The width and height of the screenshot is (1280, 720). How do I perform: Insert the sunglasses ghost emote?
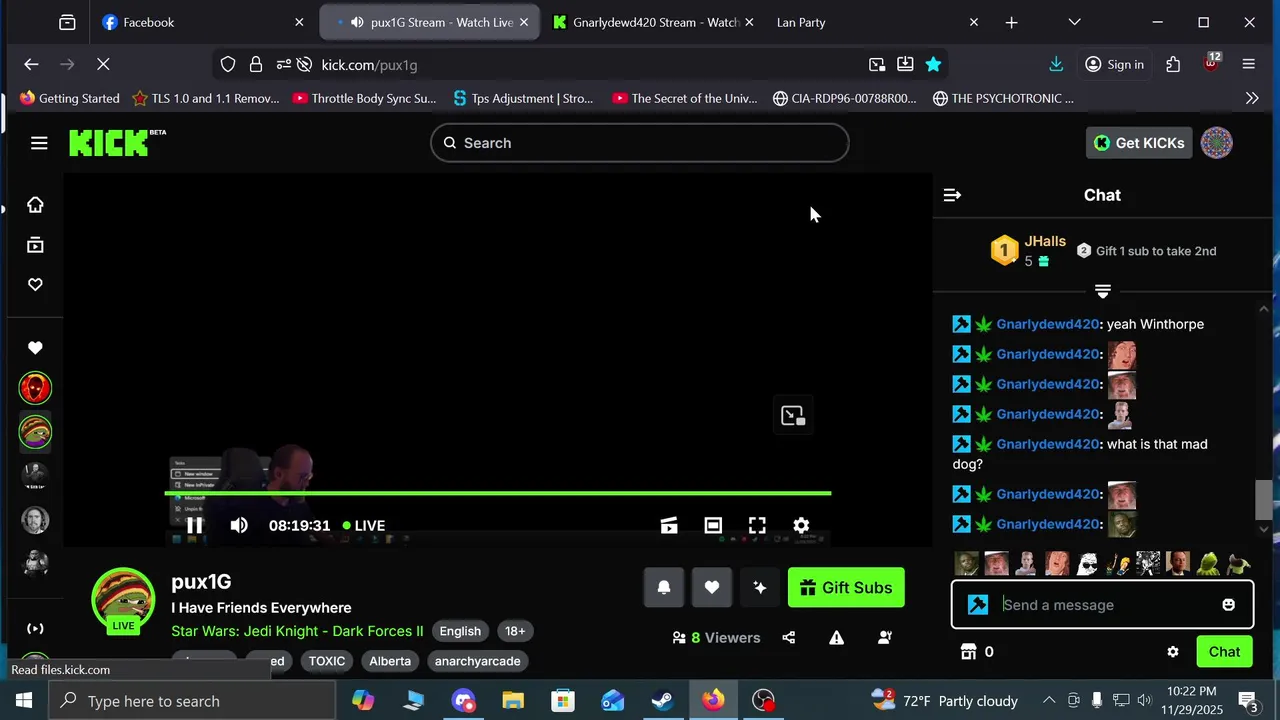click(x=1086, y=564)
